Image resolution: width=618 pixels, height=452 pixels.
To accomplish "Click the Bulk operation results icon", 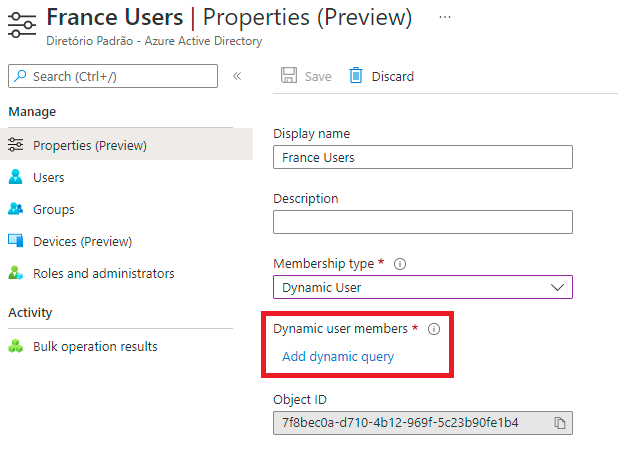I will tap(15, 347).
